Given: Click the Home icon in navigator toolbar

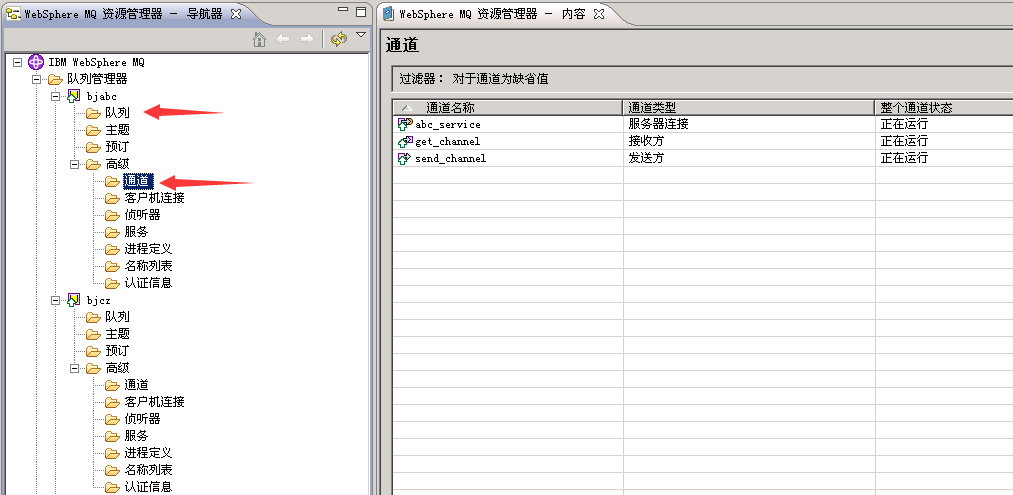Looking at the screenshot, I should pos(260,39).
